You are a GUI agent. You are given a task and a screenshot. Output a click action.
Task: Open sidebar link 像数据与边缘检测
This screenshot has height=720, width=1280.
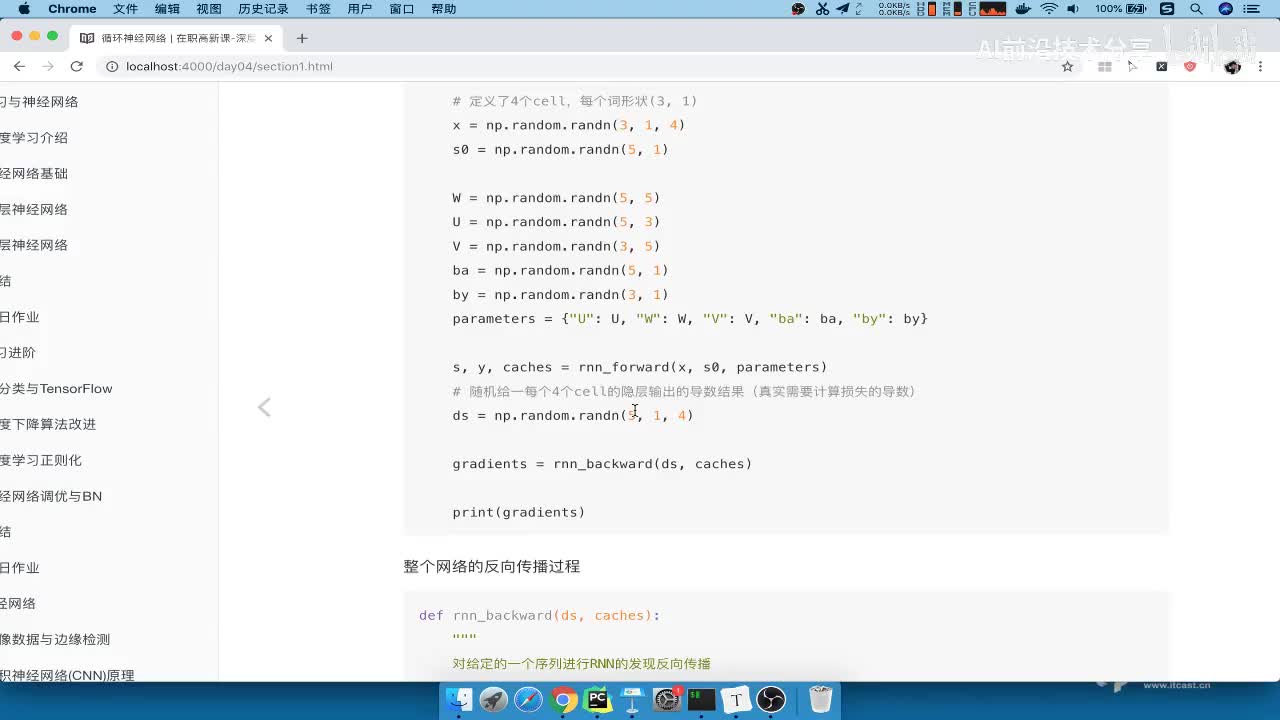coord(55,639)
